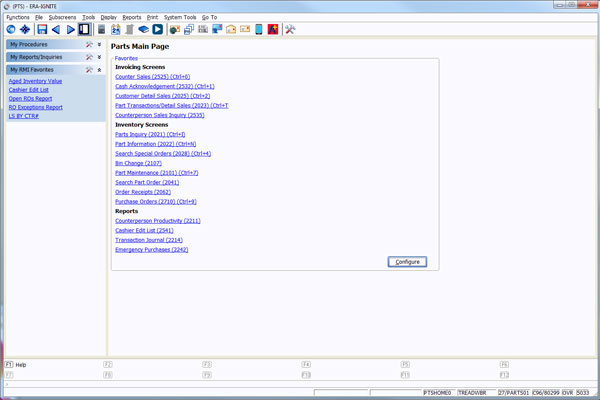600x400 pixels.
Task: Click the blue left arrow Back icon
Action: (x=56, y=30)
